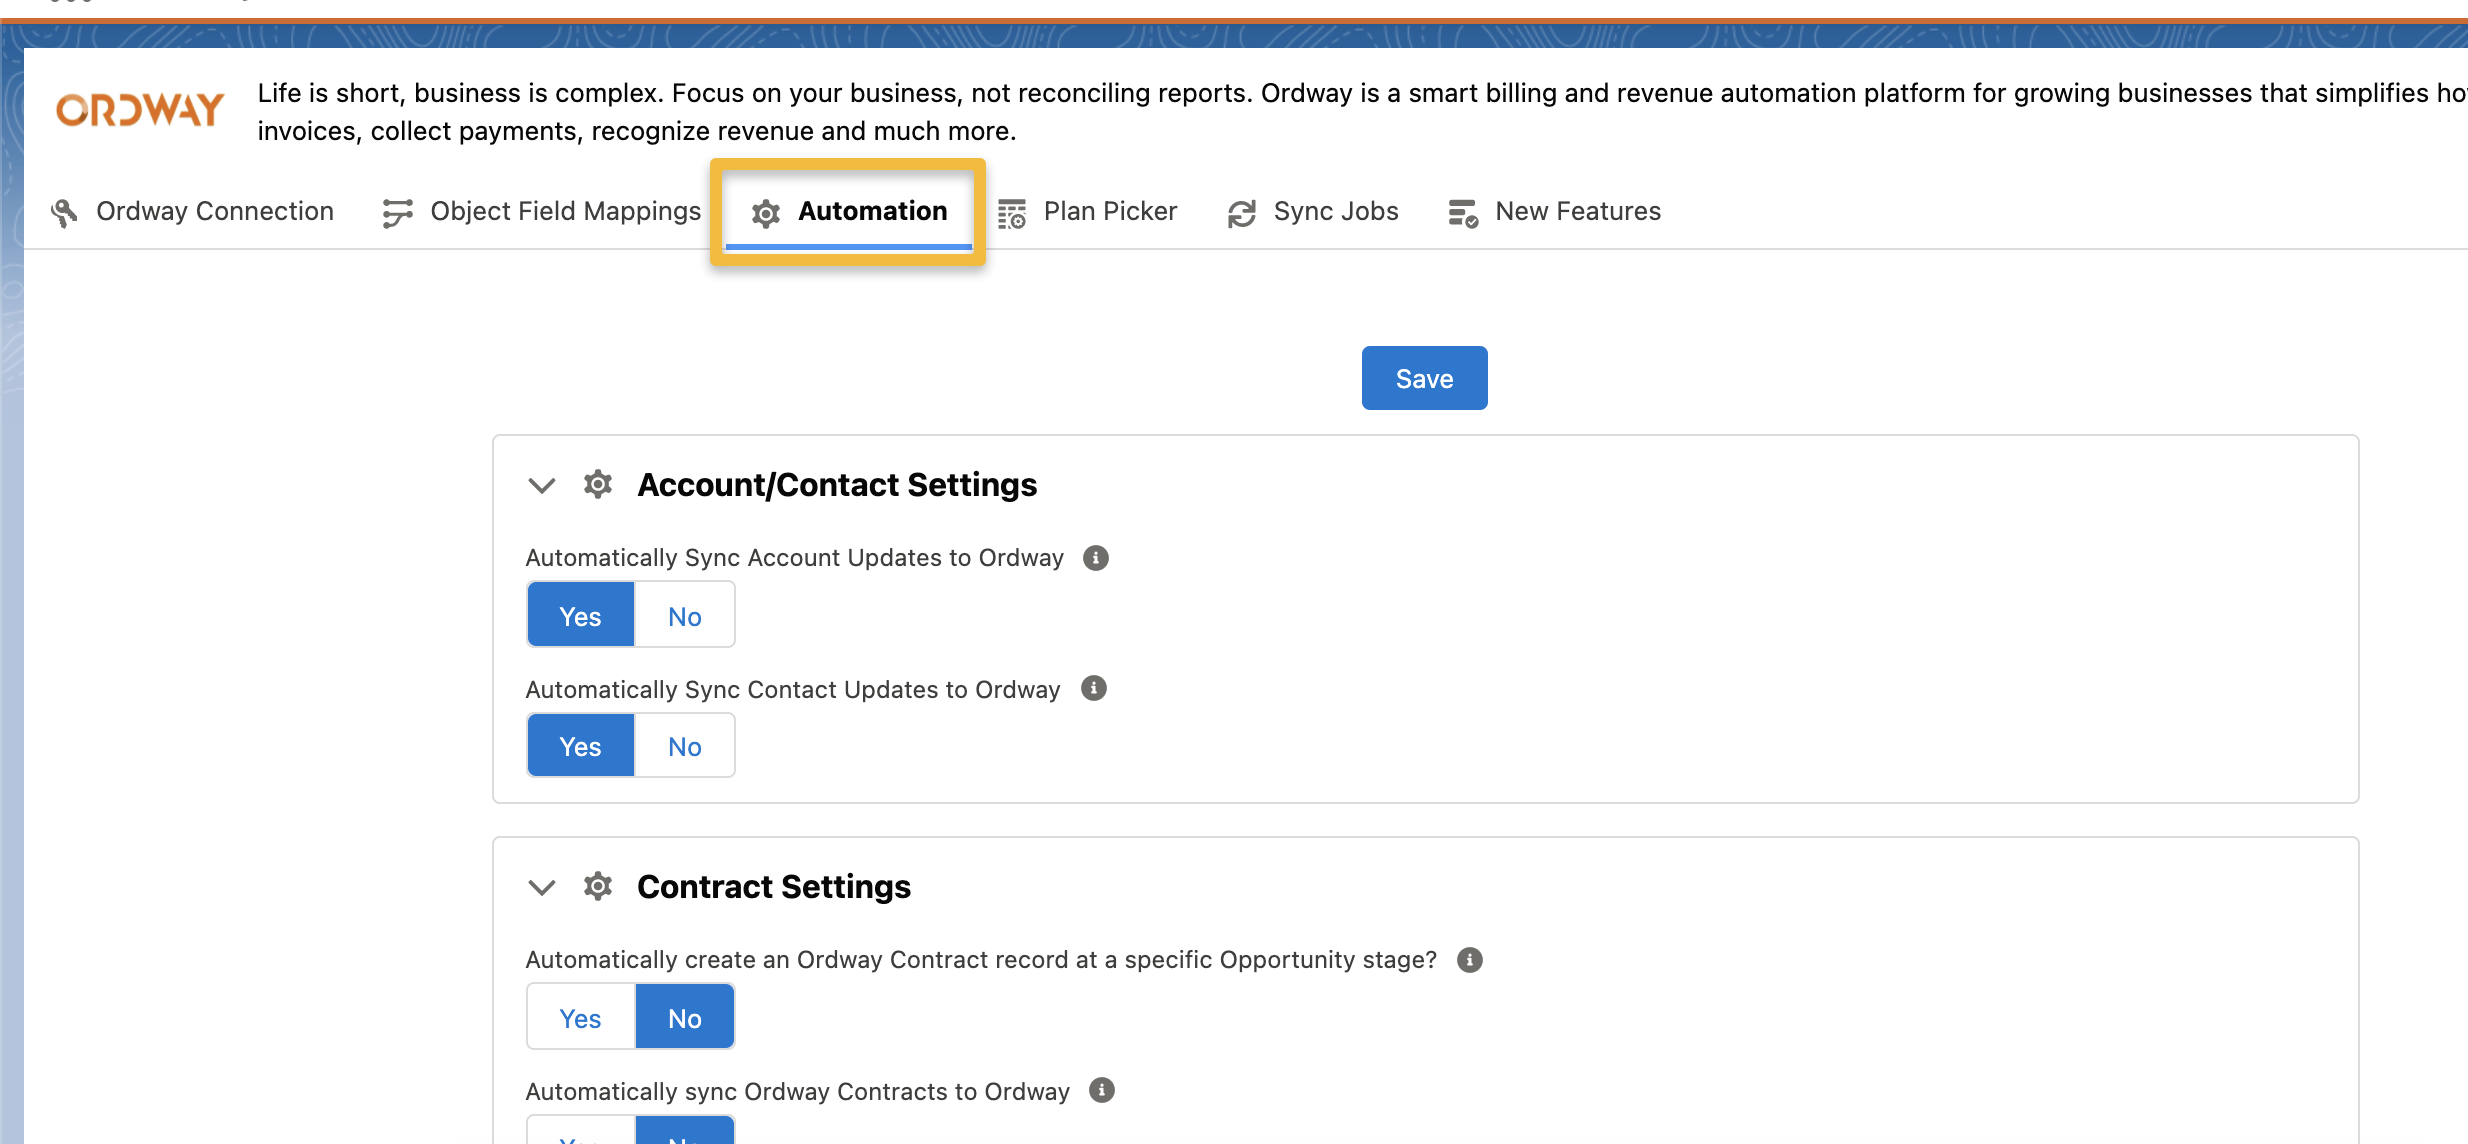
Task: Show info for Sync Contact Updates
Action: (1094, 688)
